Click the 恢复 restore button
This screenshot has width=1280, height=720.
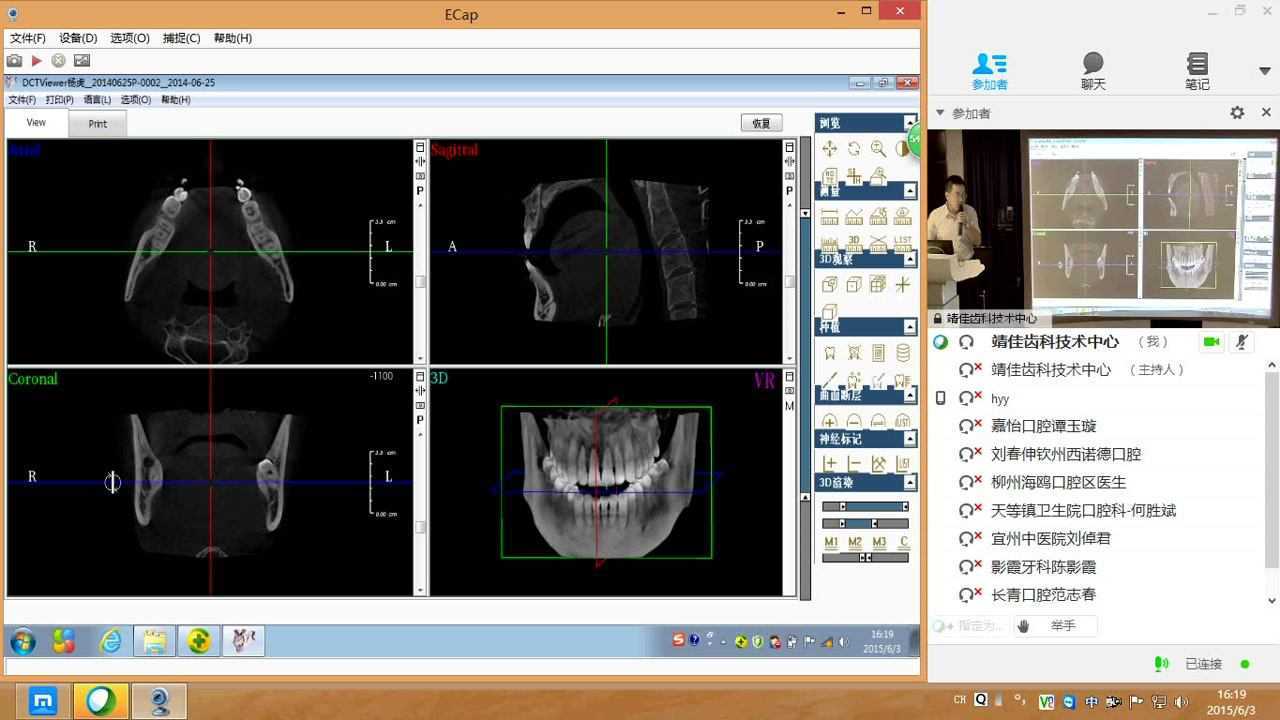761,123
